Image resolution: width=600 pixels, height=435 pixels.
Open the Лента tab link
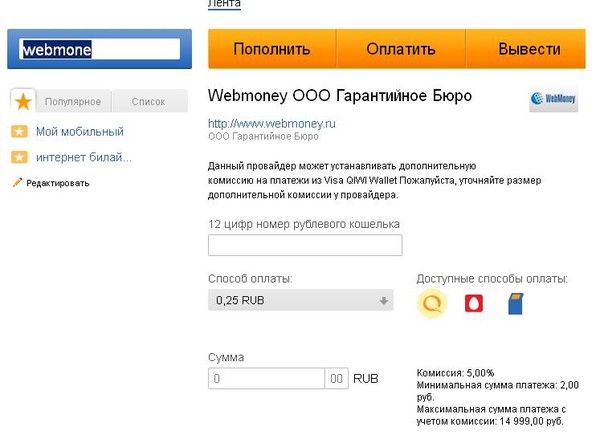coord(224,4)
